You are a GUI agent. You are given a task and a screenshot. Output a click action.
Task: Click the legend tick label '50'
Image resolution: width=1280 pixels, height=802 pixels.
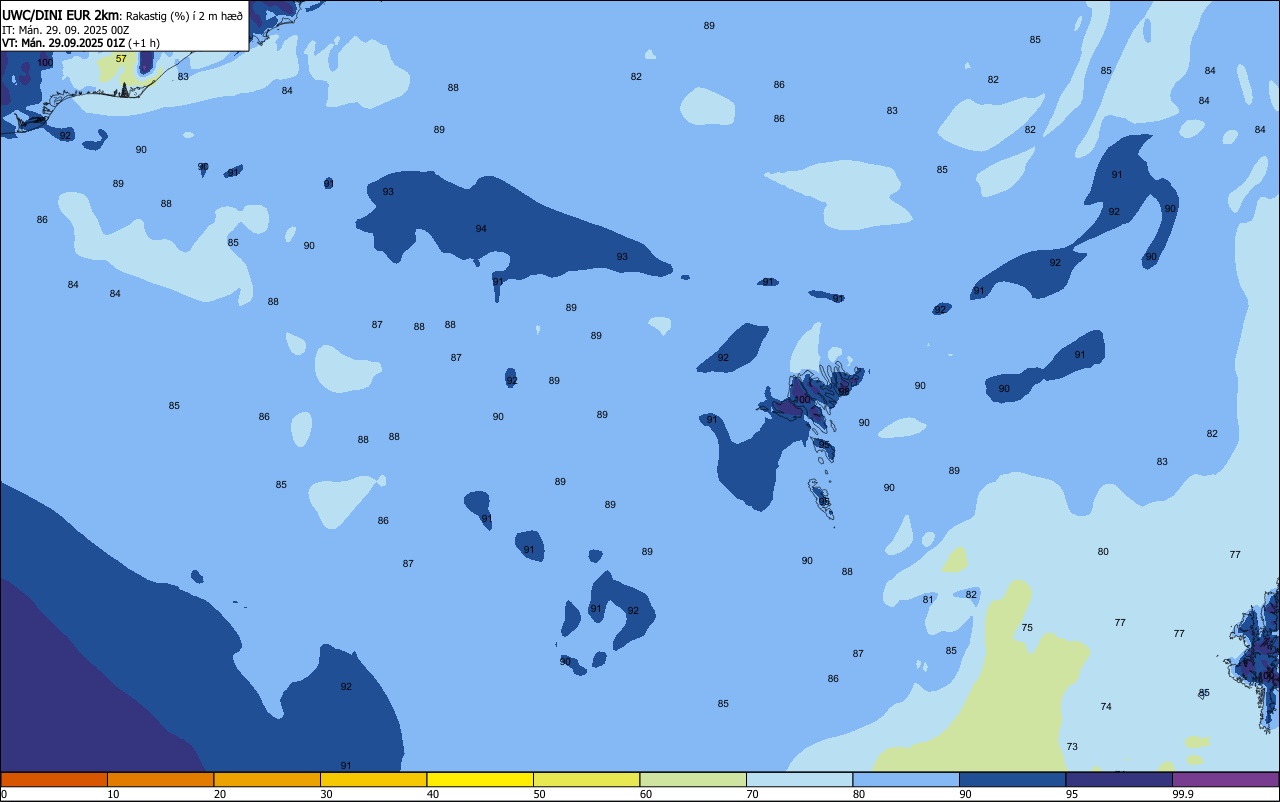[x=540, y=794]
